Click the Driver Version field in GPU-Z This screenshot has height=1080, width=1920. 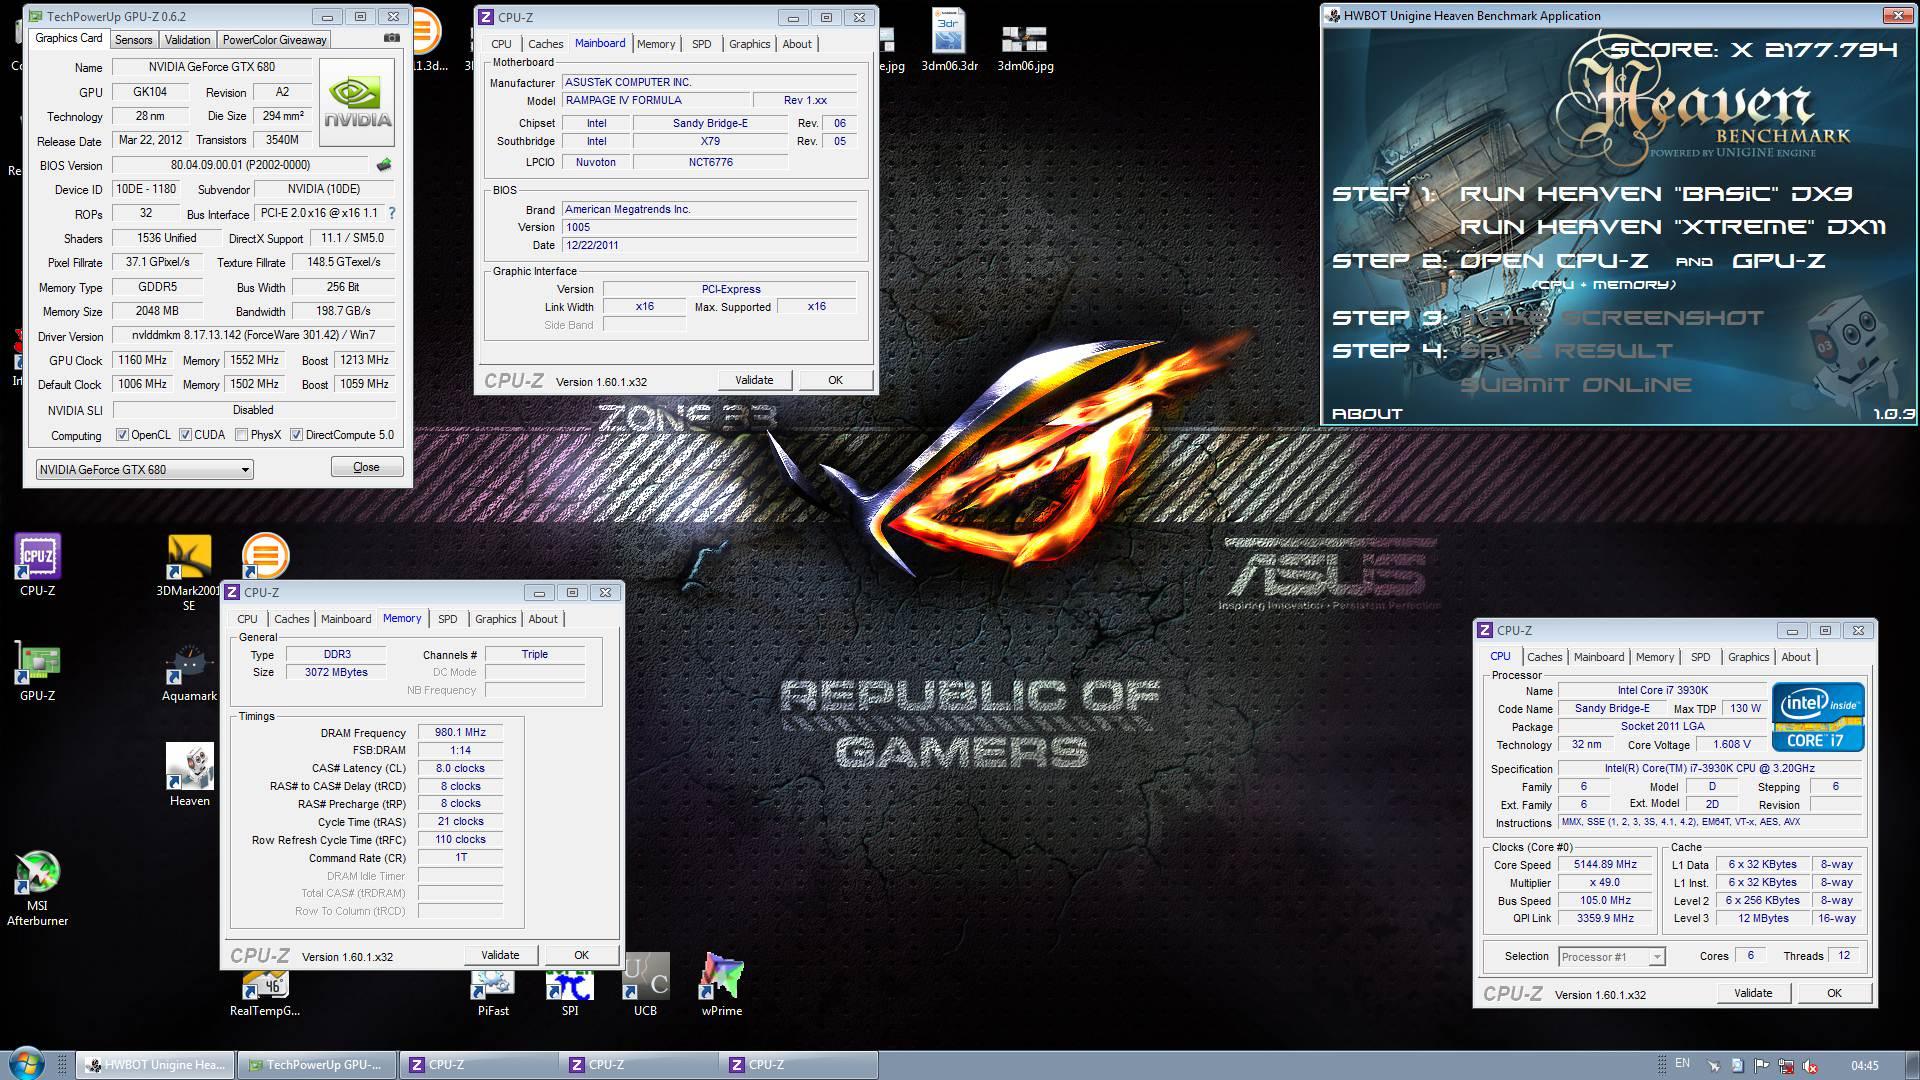point(253,336)
